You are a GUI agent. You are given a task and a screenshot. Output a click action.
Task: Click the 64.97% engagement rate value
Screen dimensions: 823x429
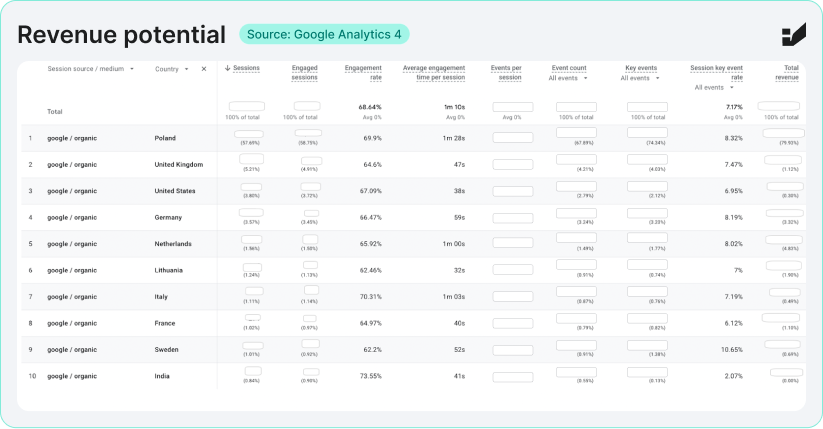click(x=371, y=323)
